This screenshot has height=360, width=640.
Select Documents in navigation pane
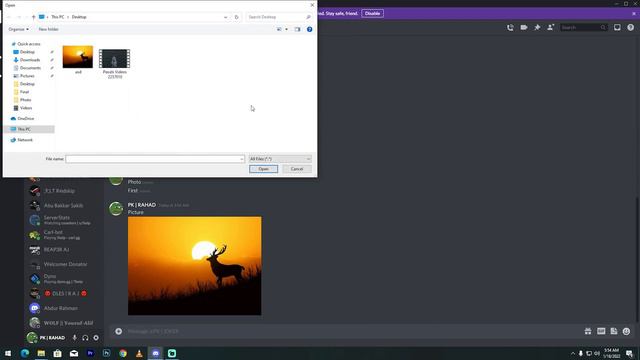[x=30, y=68]
